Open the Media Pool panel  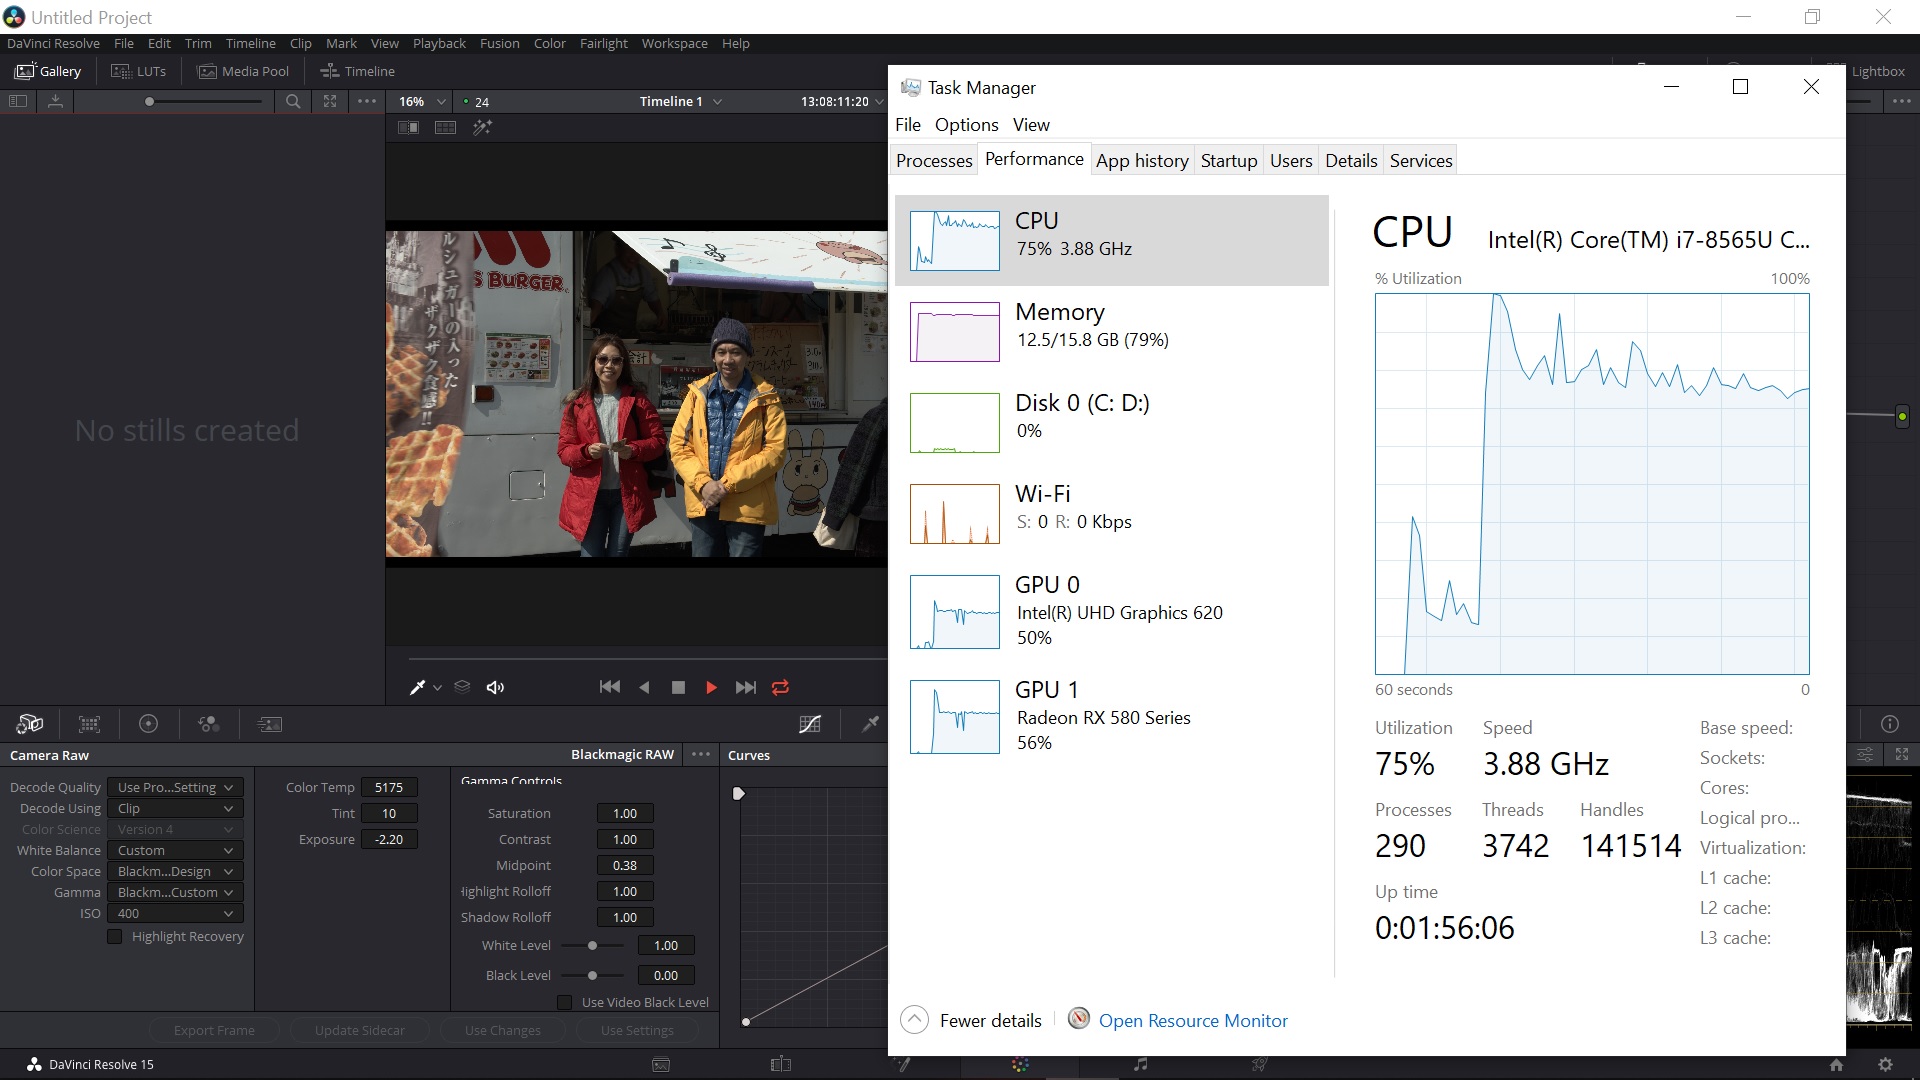[243, 71]
